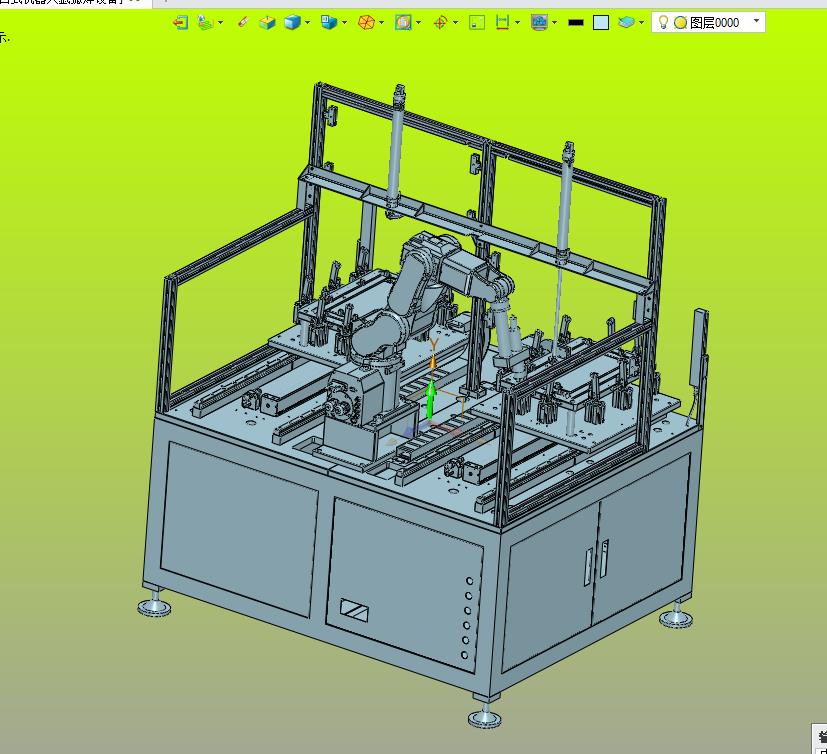Click the orange polyhedron mesh icon
827x754 pixels.
tap(366, 23)
